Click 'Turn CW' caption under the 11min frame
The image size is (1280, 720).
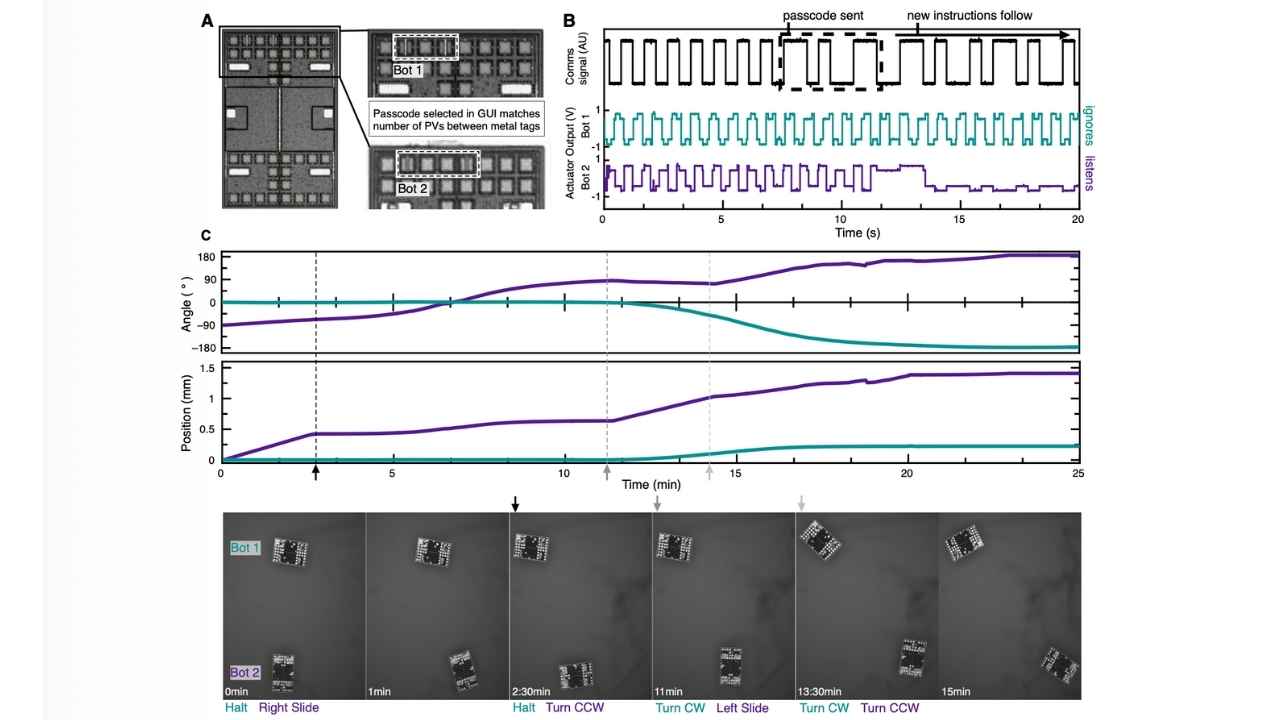point(679,708)
